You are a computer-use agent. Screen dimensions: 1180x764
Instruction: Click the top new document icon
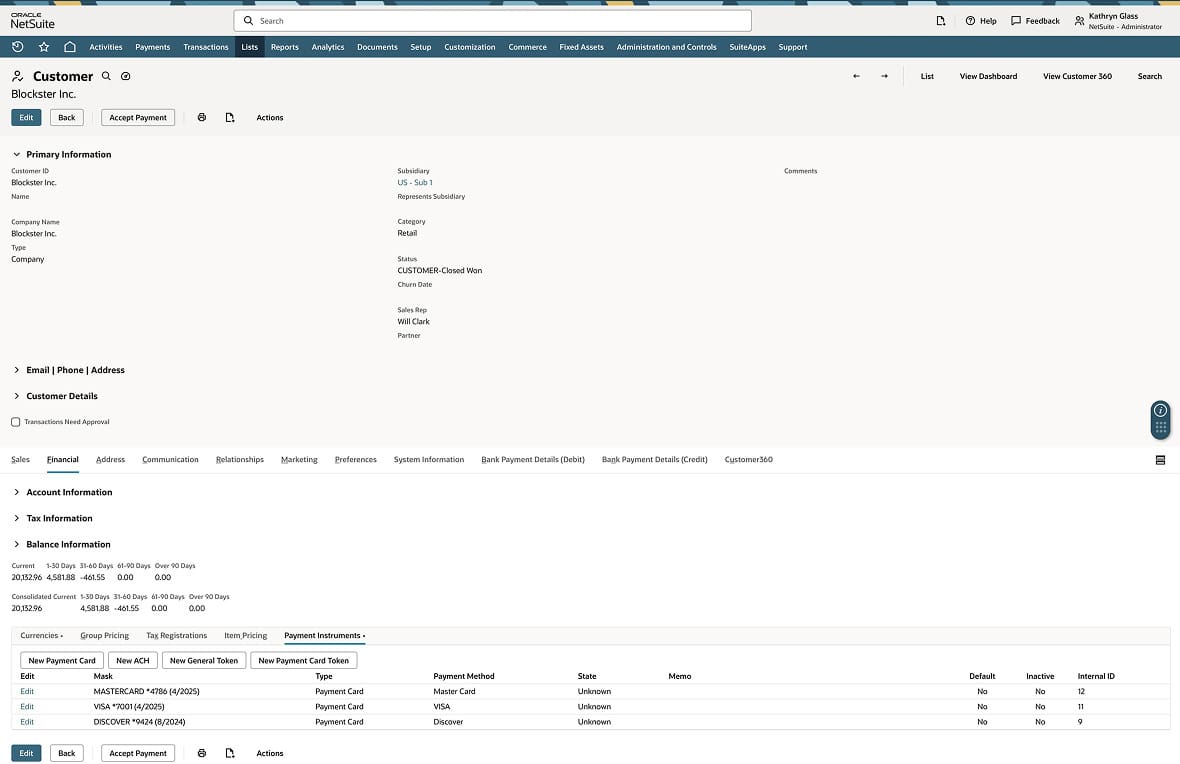point(230,117)
